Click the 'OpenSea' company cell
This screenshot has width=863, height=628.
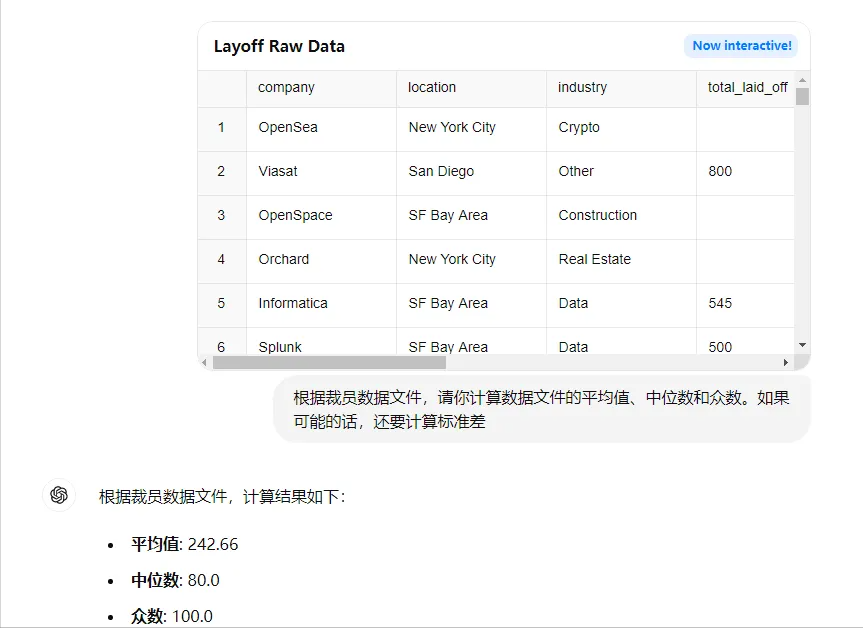pos(321,128)
